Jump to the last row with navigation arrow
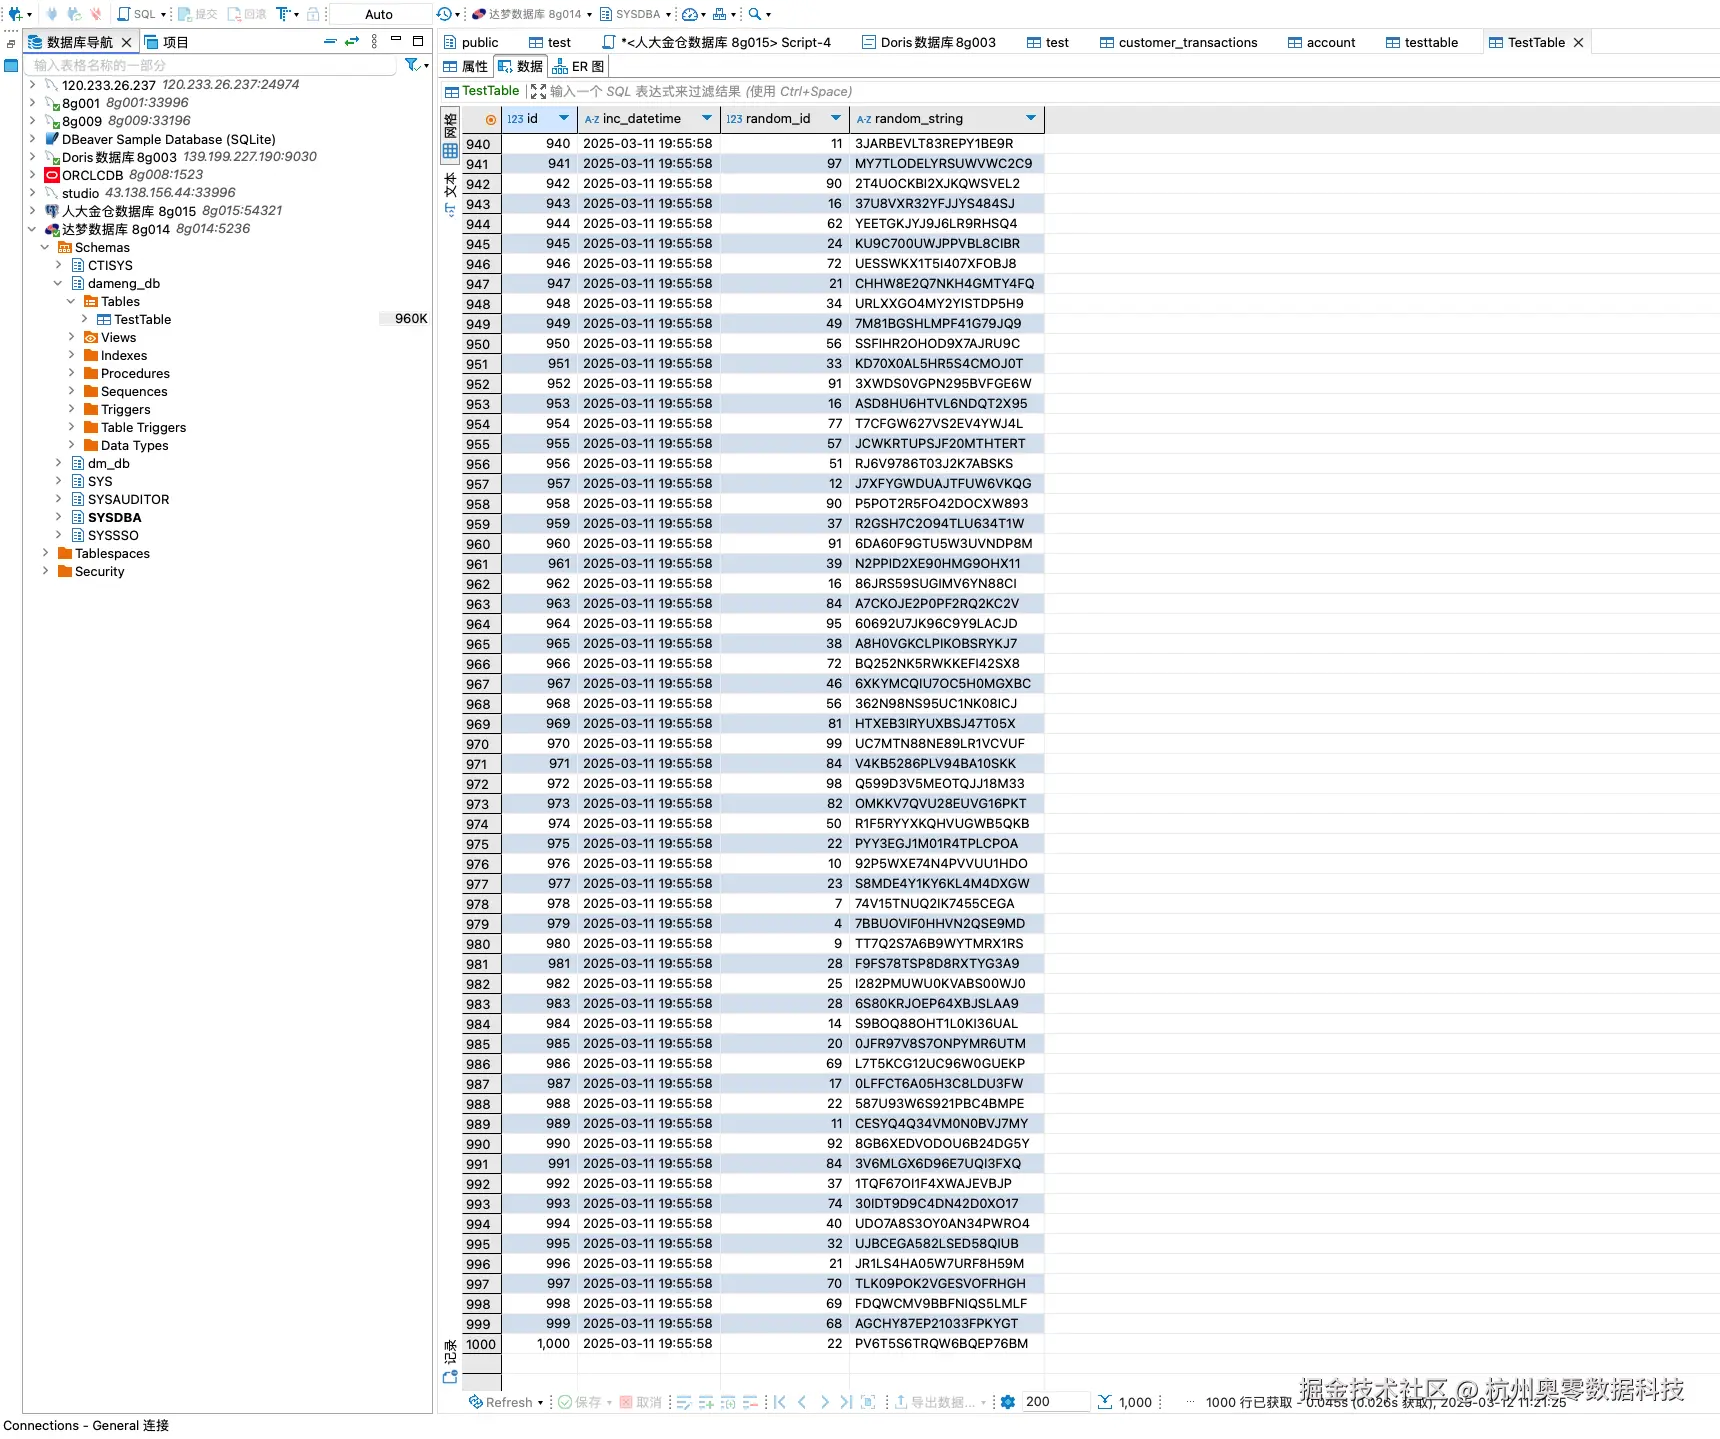The image size is (1720, 1439). click(x=846, y=1402)
